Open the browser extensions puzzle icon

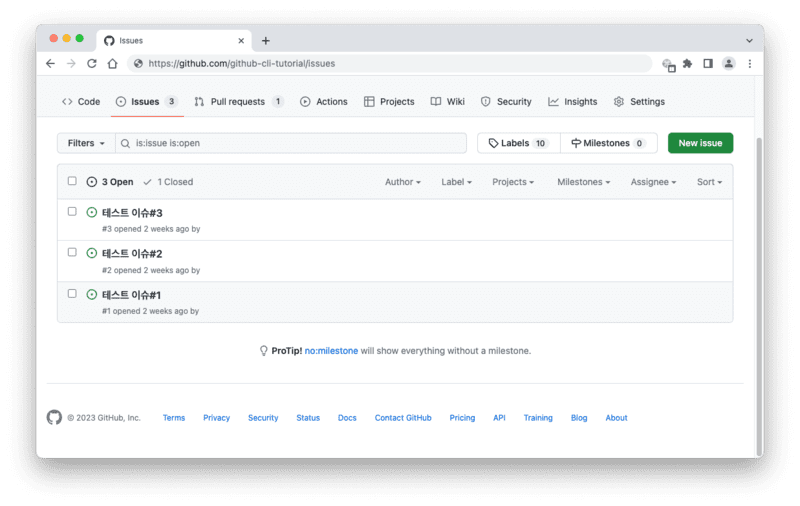(x=688, y=63)
